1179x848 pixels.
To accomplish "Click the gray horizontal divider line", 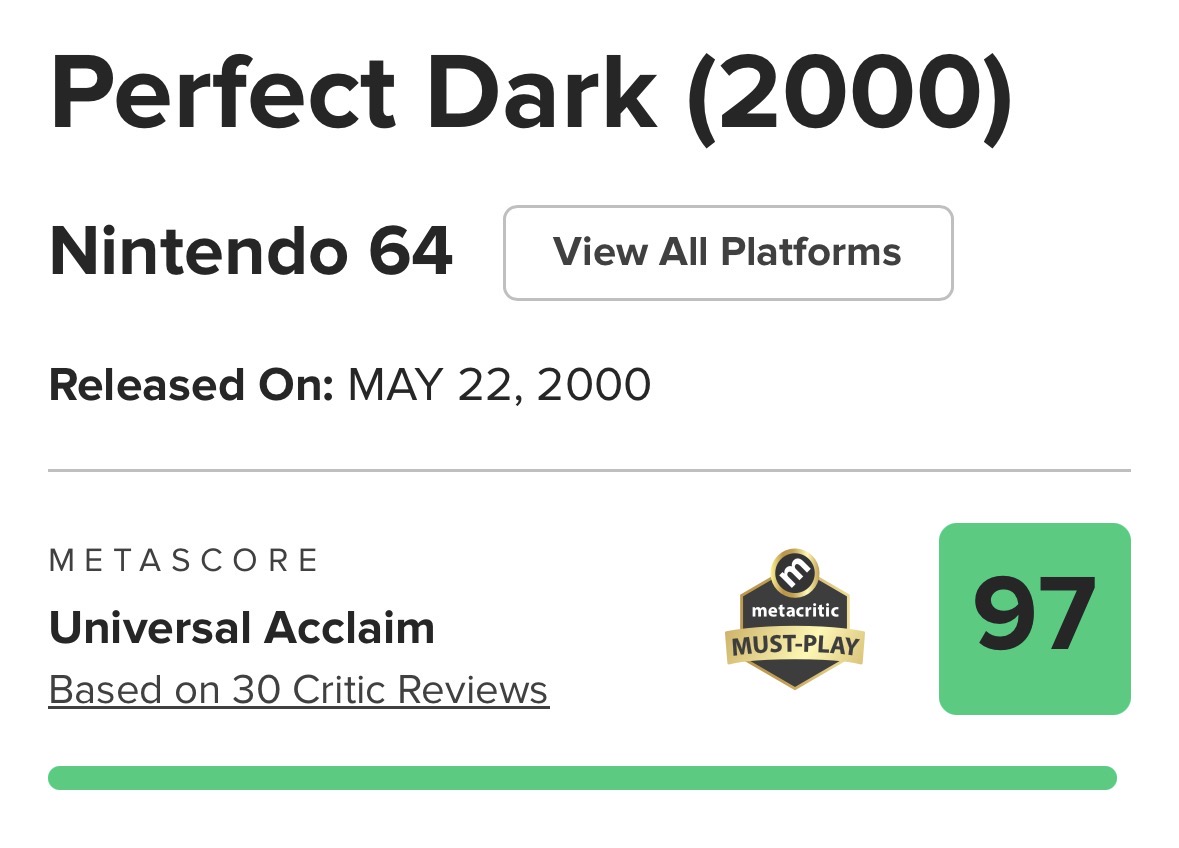I will point(589,470).
